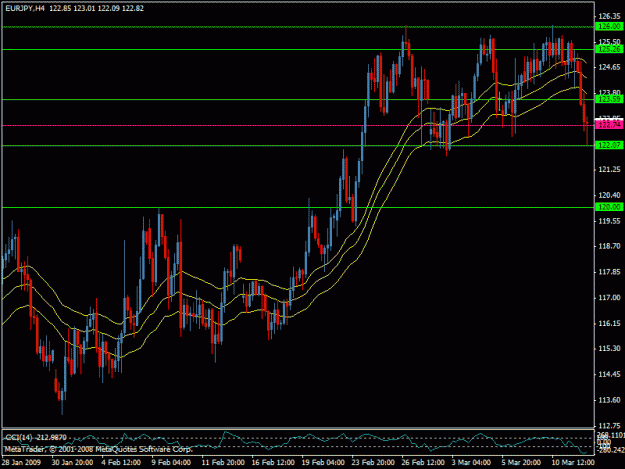This screenshot has height=469, width=625.
Task: Select the green 125.26 price level tag
Action: tap(609, 49)
